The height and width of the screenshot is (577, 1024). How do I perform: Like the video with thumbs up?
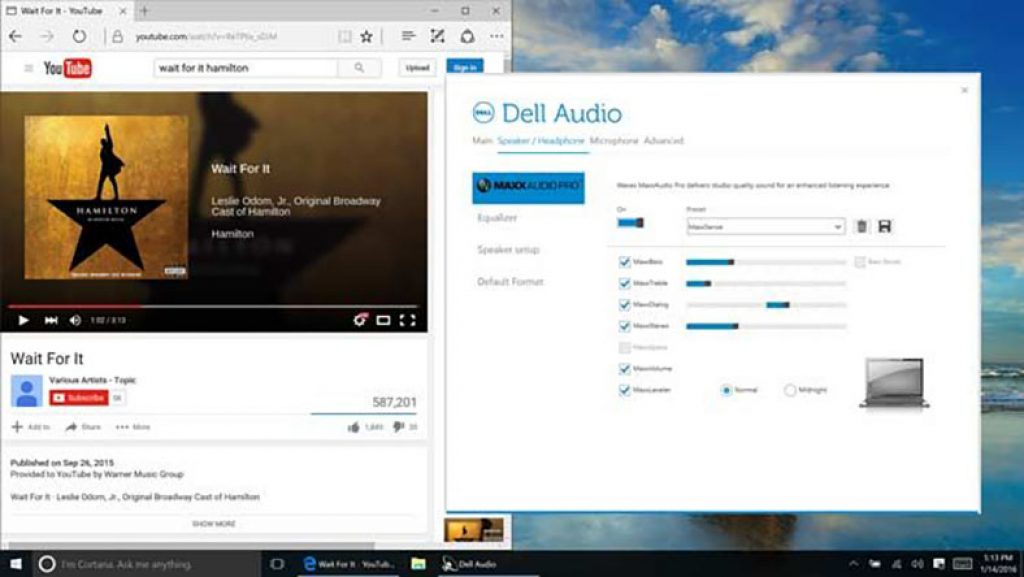click(x=353, y=427)
